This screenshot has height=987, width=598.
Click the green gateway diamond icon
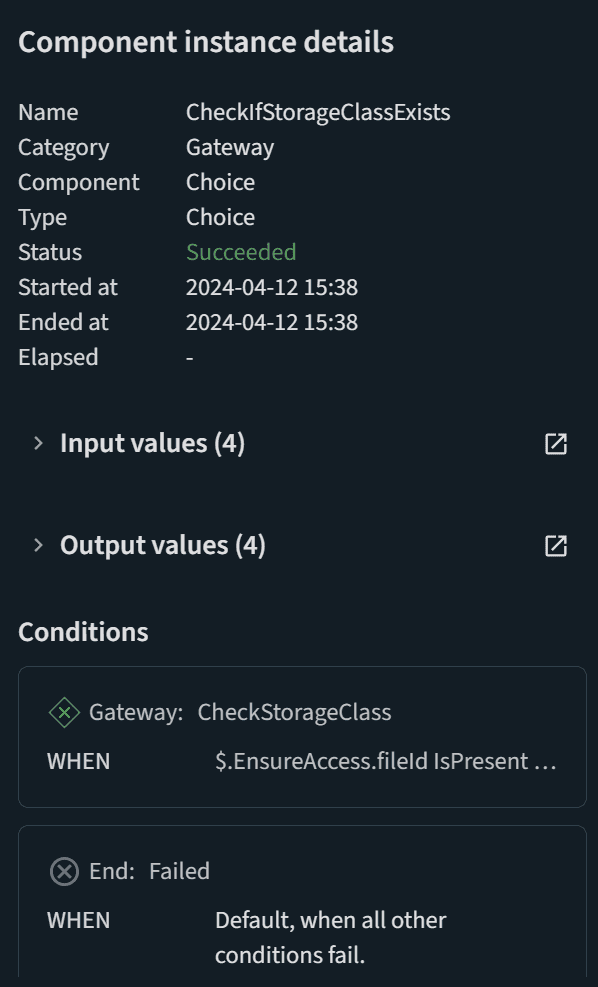coord(64,713)
